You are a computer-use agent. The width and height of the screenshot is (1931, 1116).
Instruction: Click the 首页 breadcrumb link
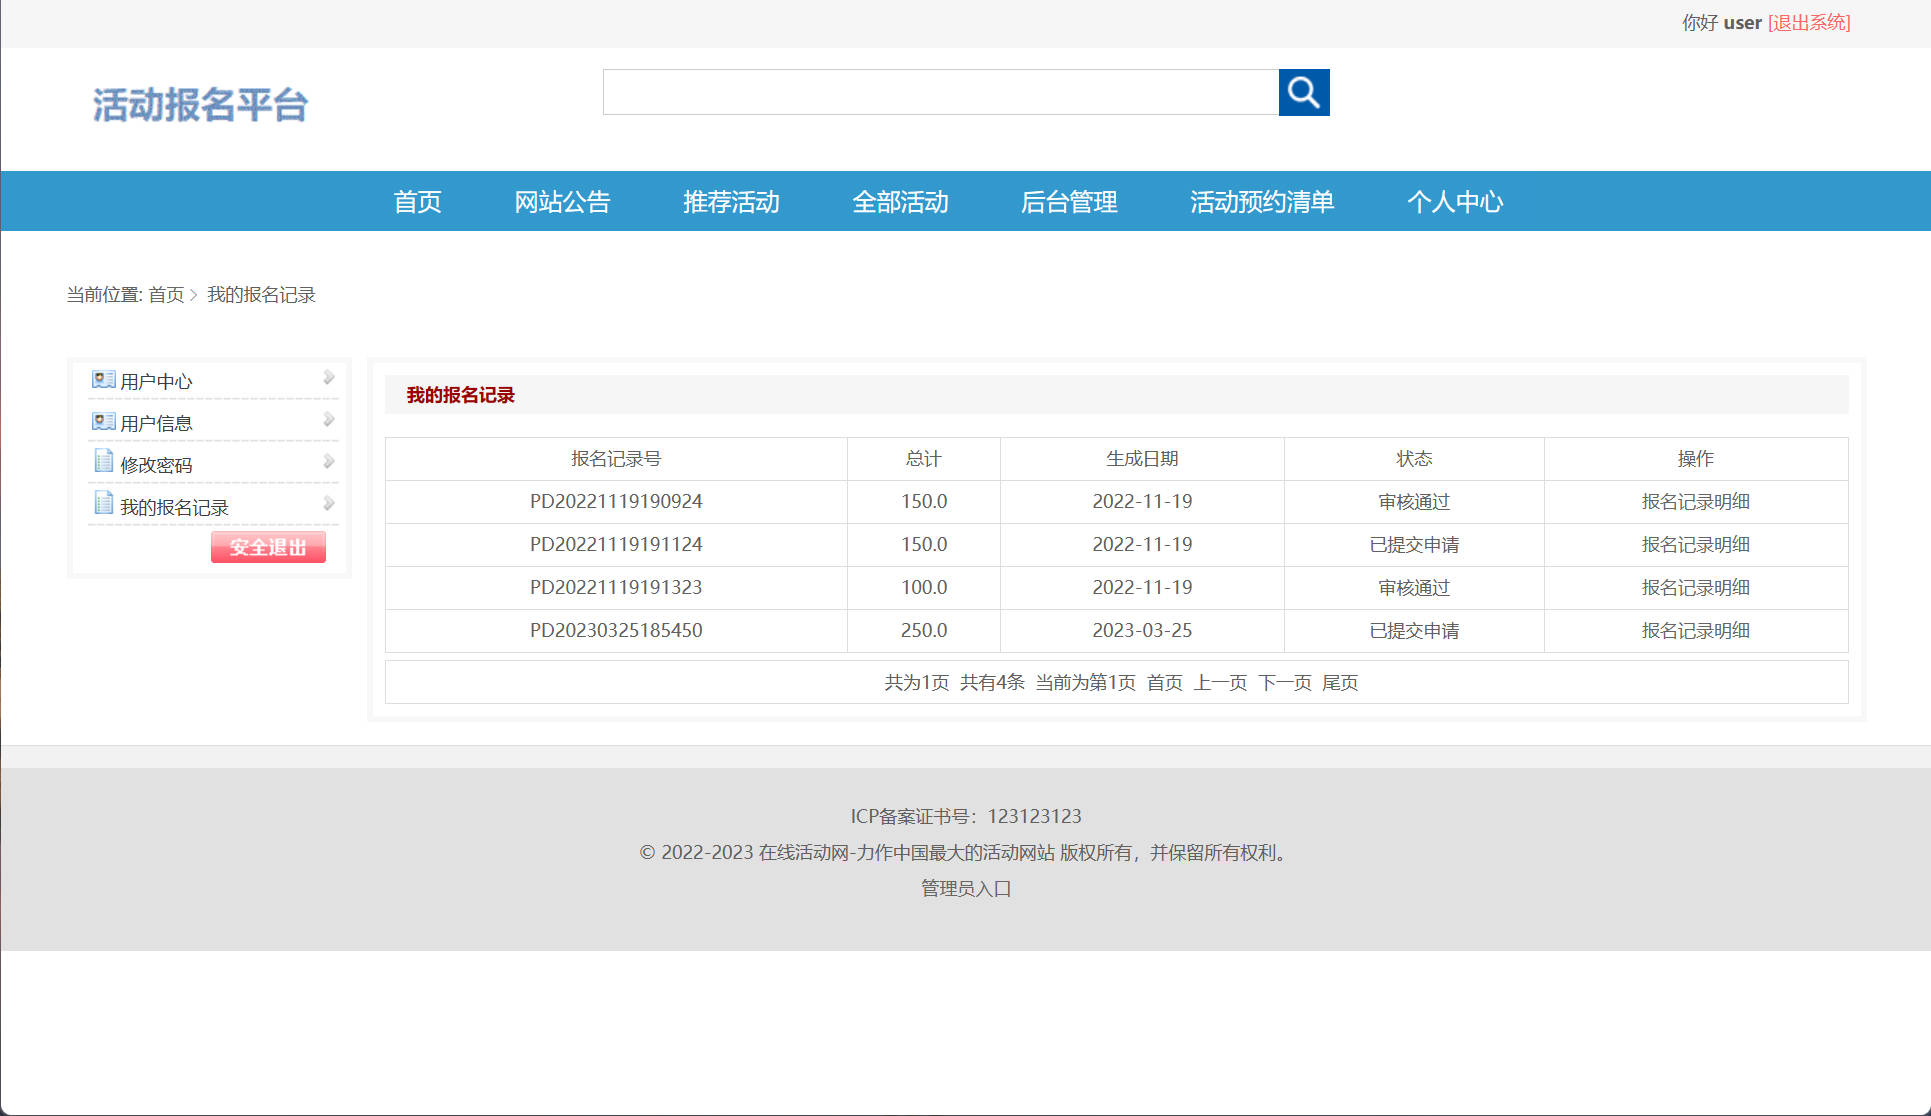tap(165, 294)
